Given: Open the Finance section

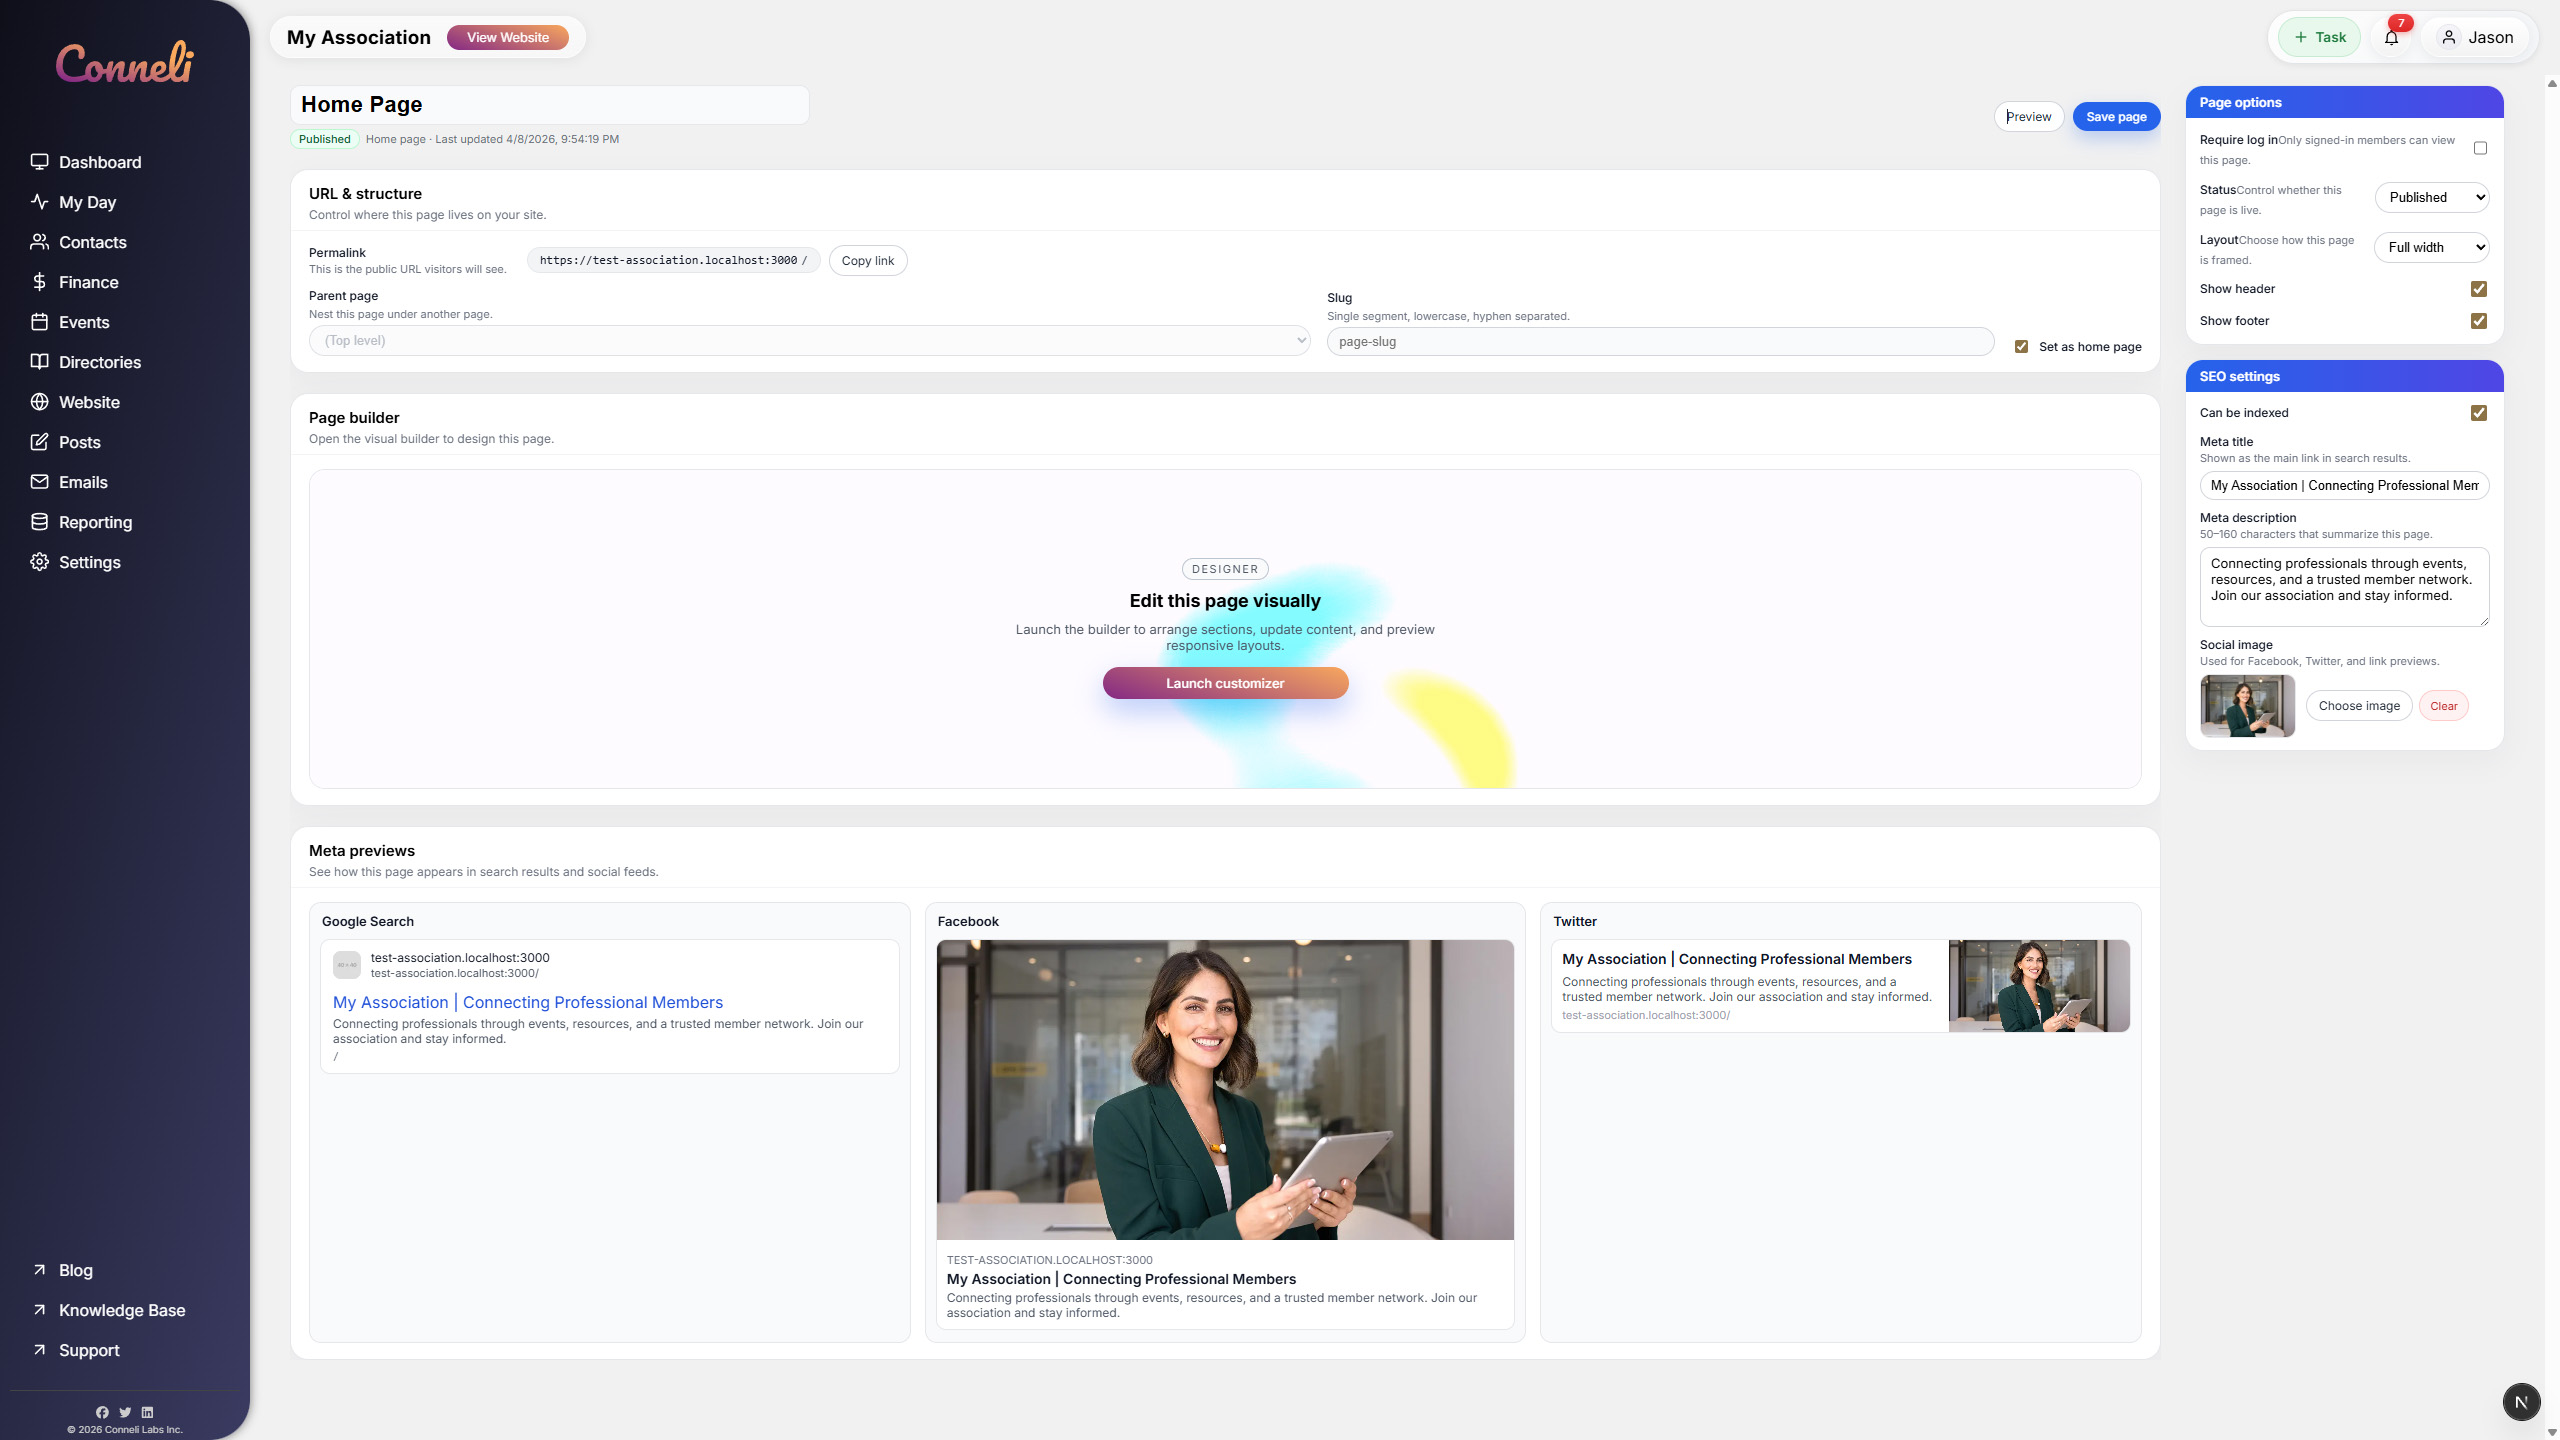Looking at the screenshot, I should (90, 281).
